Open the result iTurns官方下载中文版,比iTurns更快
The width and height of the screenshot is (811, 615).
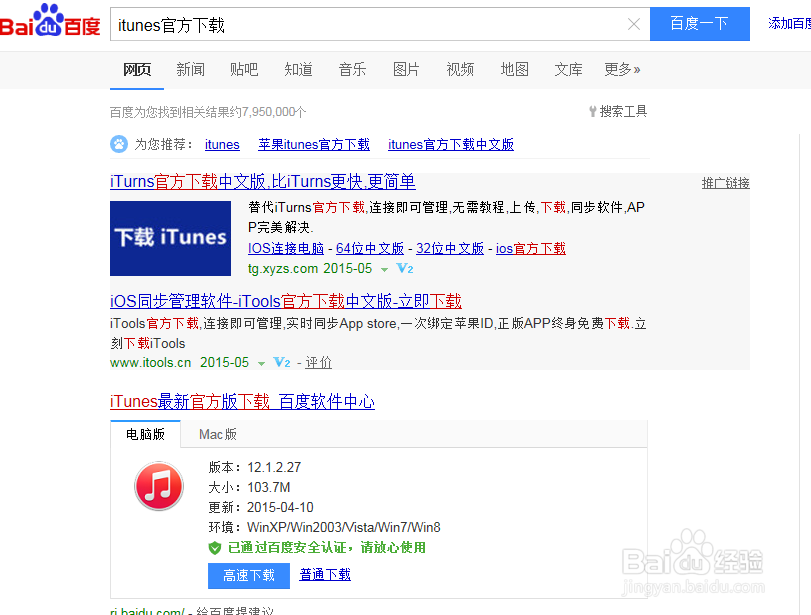click(263, 182)
